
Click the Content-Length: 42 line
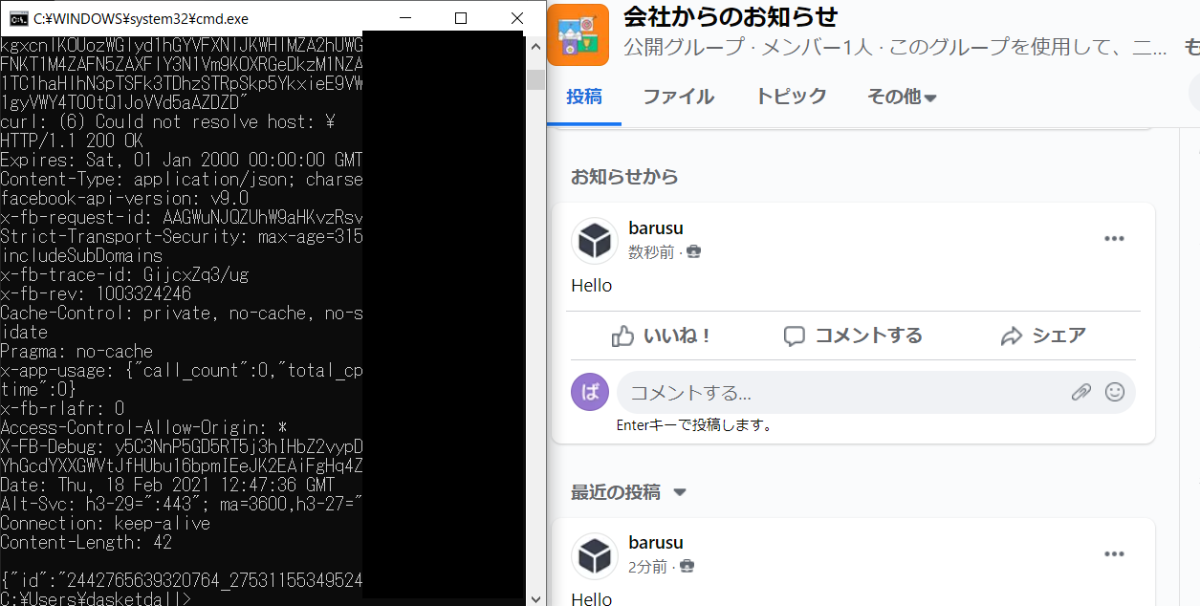(86, 543)
